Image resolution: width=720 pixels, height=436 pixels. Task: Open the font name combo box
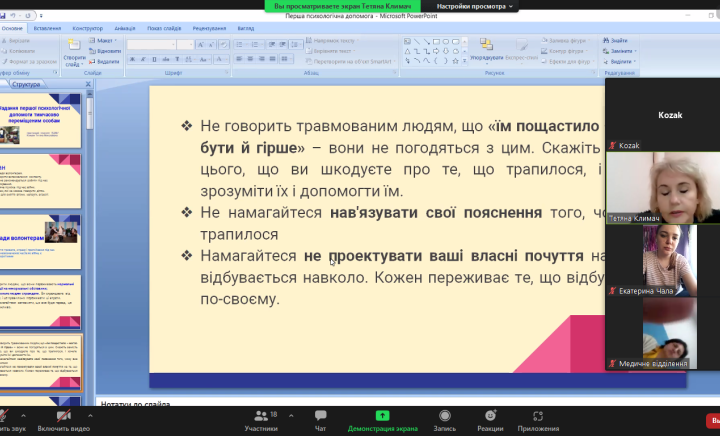[151, 45]
